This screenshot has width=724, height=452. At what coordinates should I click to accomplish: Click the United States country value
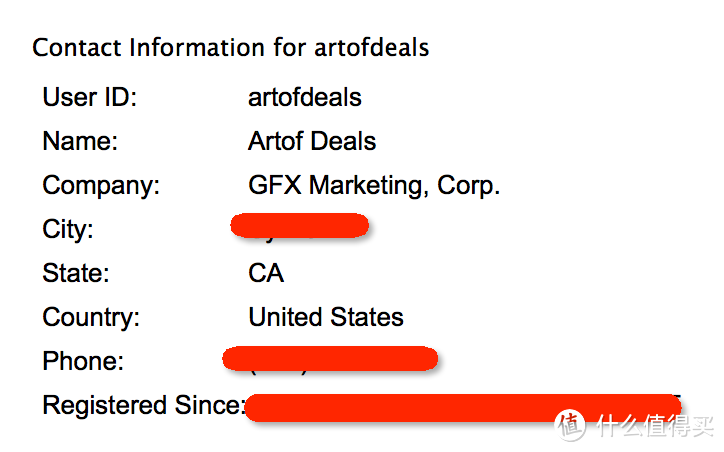(326, 317)
